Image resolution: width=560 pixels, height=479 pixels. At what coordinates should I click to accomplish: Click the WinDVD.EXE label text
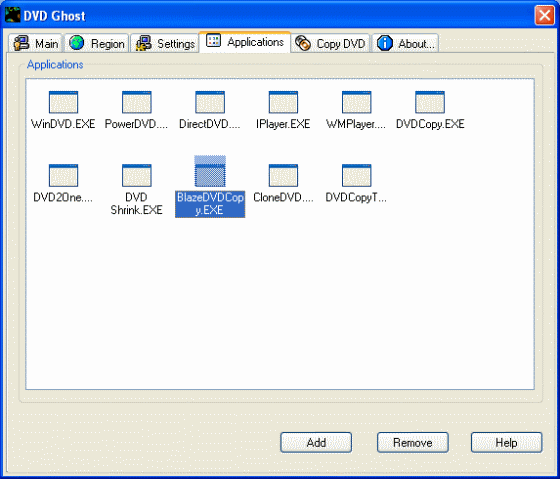(x=63, y=124)
